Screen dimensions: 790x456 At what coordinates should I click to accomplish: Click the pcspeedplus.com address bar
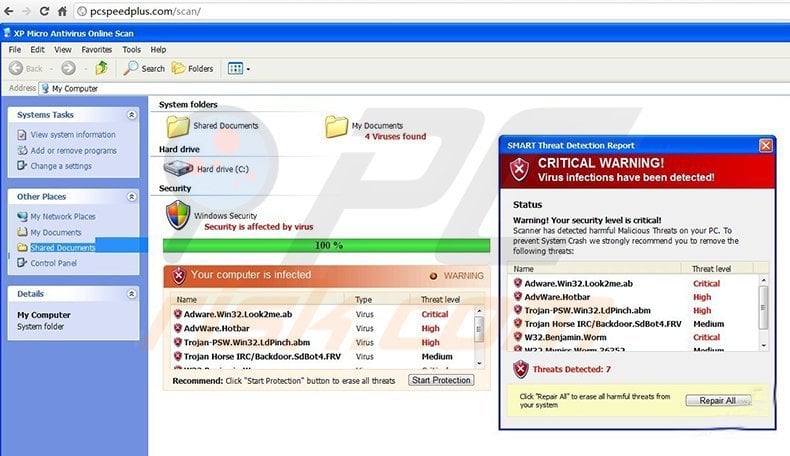click(431, 11)
